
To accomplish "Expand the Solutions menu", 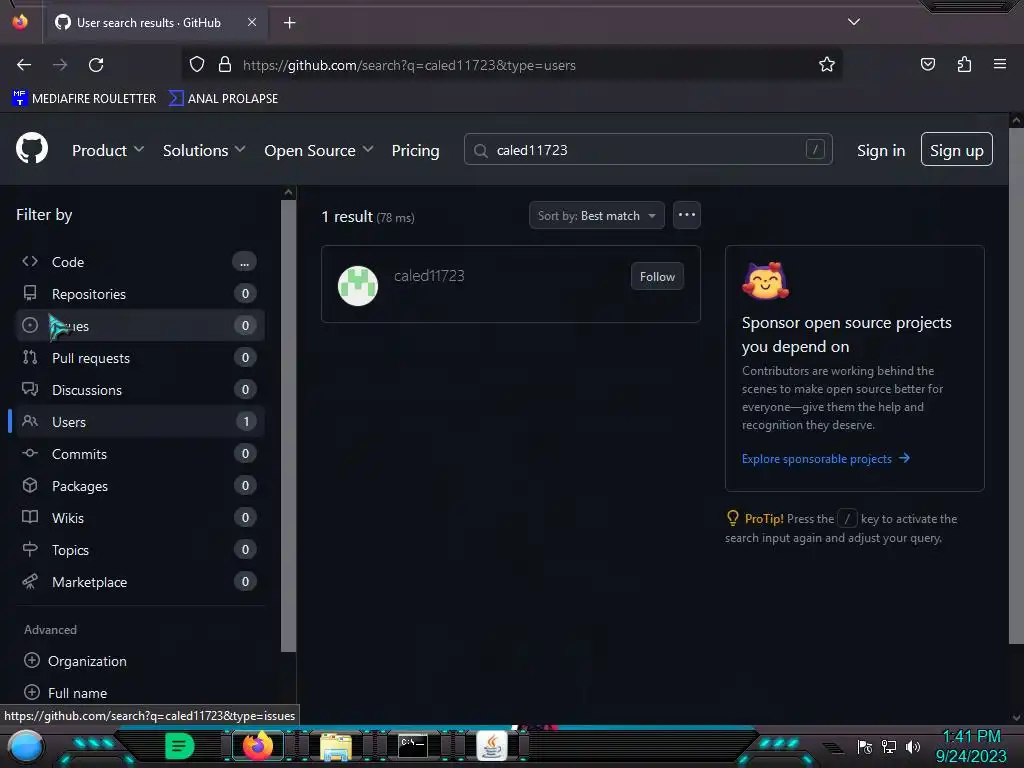I will (204, 150).
